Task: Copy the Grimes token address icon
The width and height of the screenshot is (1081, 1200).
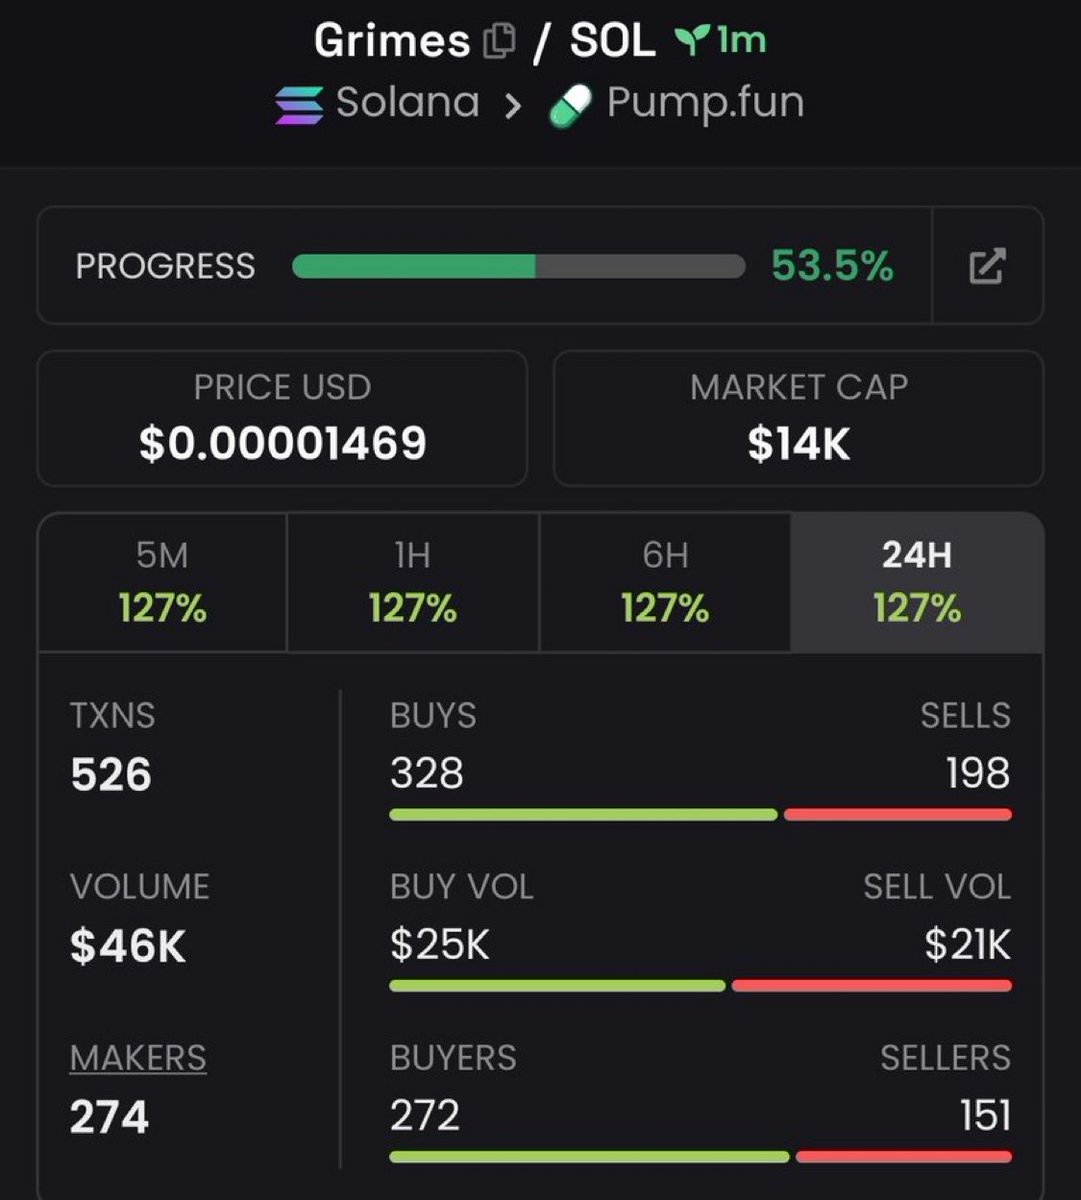Action: 499,42
